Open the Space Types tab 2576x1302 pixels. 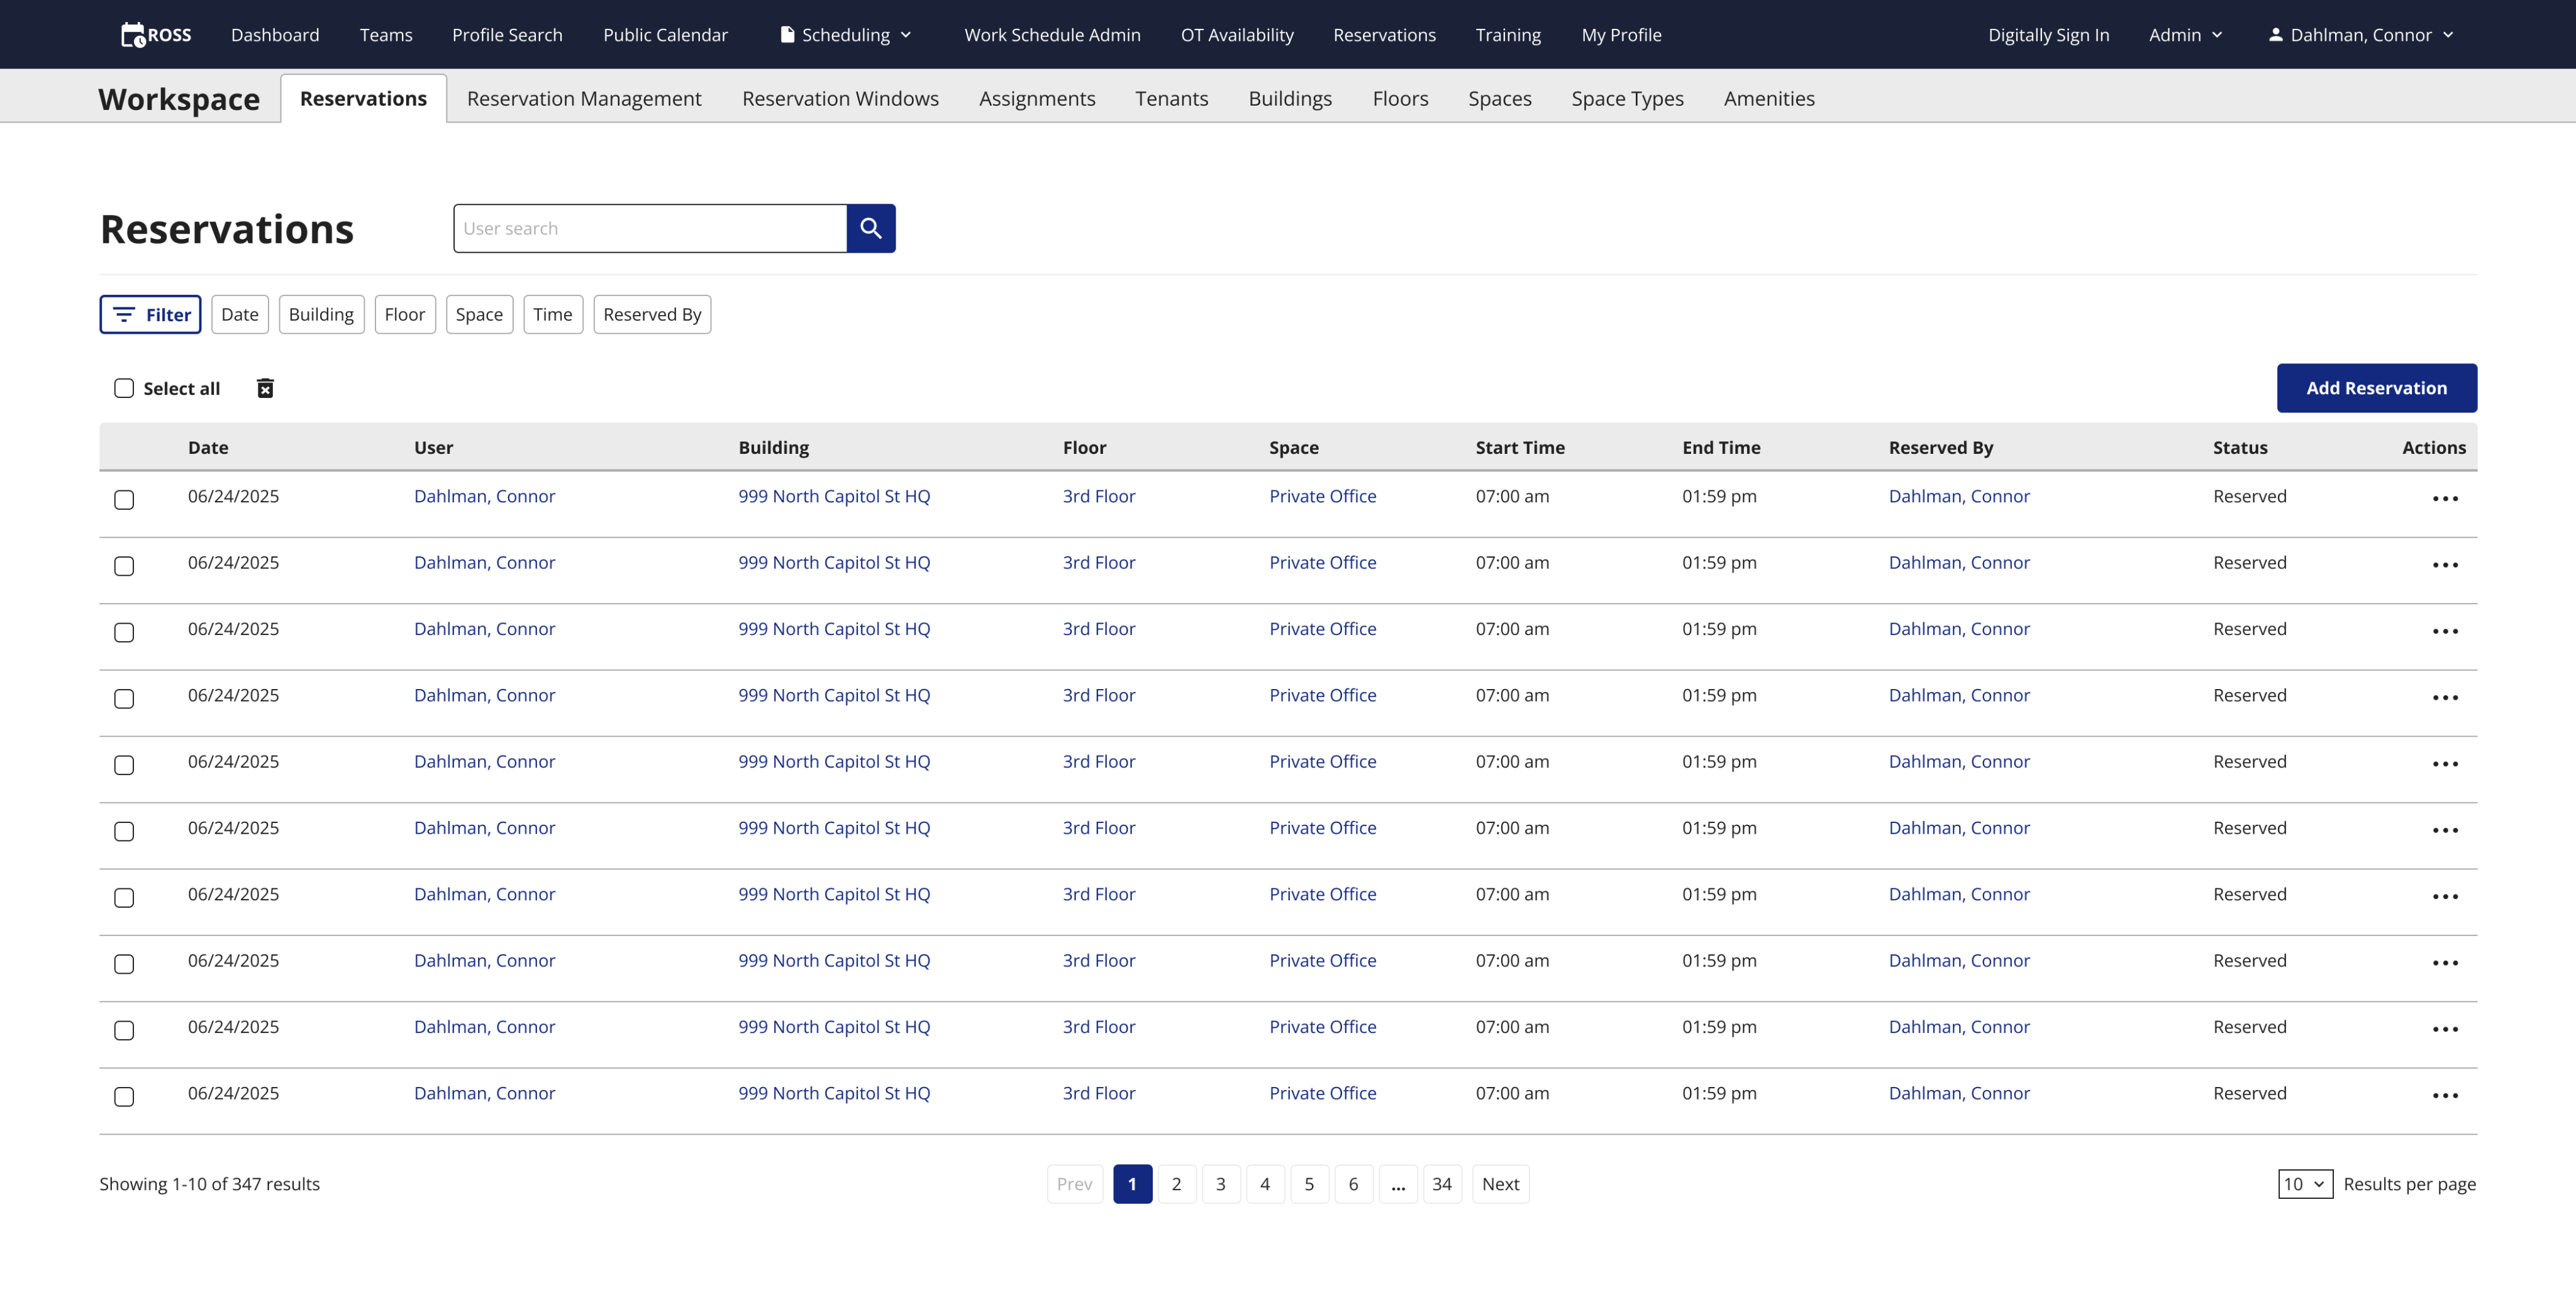click(1626, 98)
